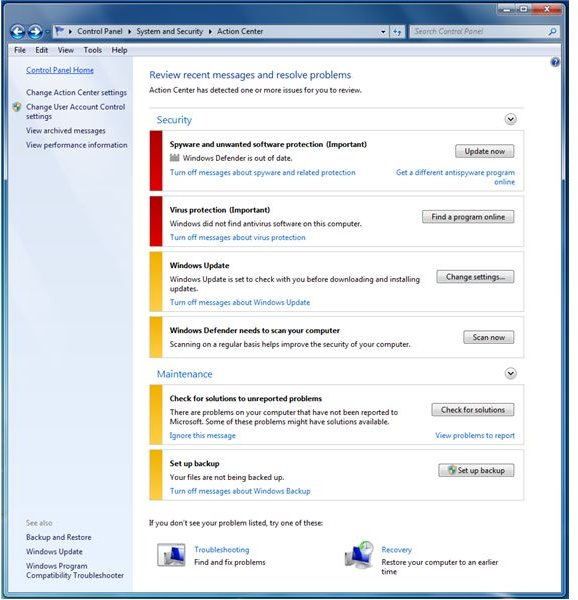
Task: Open the Help menu
Action: pos(119,50)
